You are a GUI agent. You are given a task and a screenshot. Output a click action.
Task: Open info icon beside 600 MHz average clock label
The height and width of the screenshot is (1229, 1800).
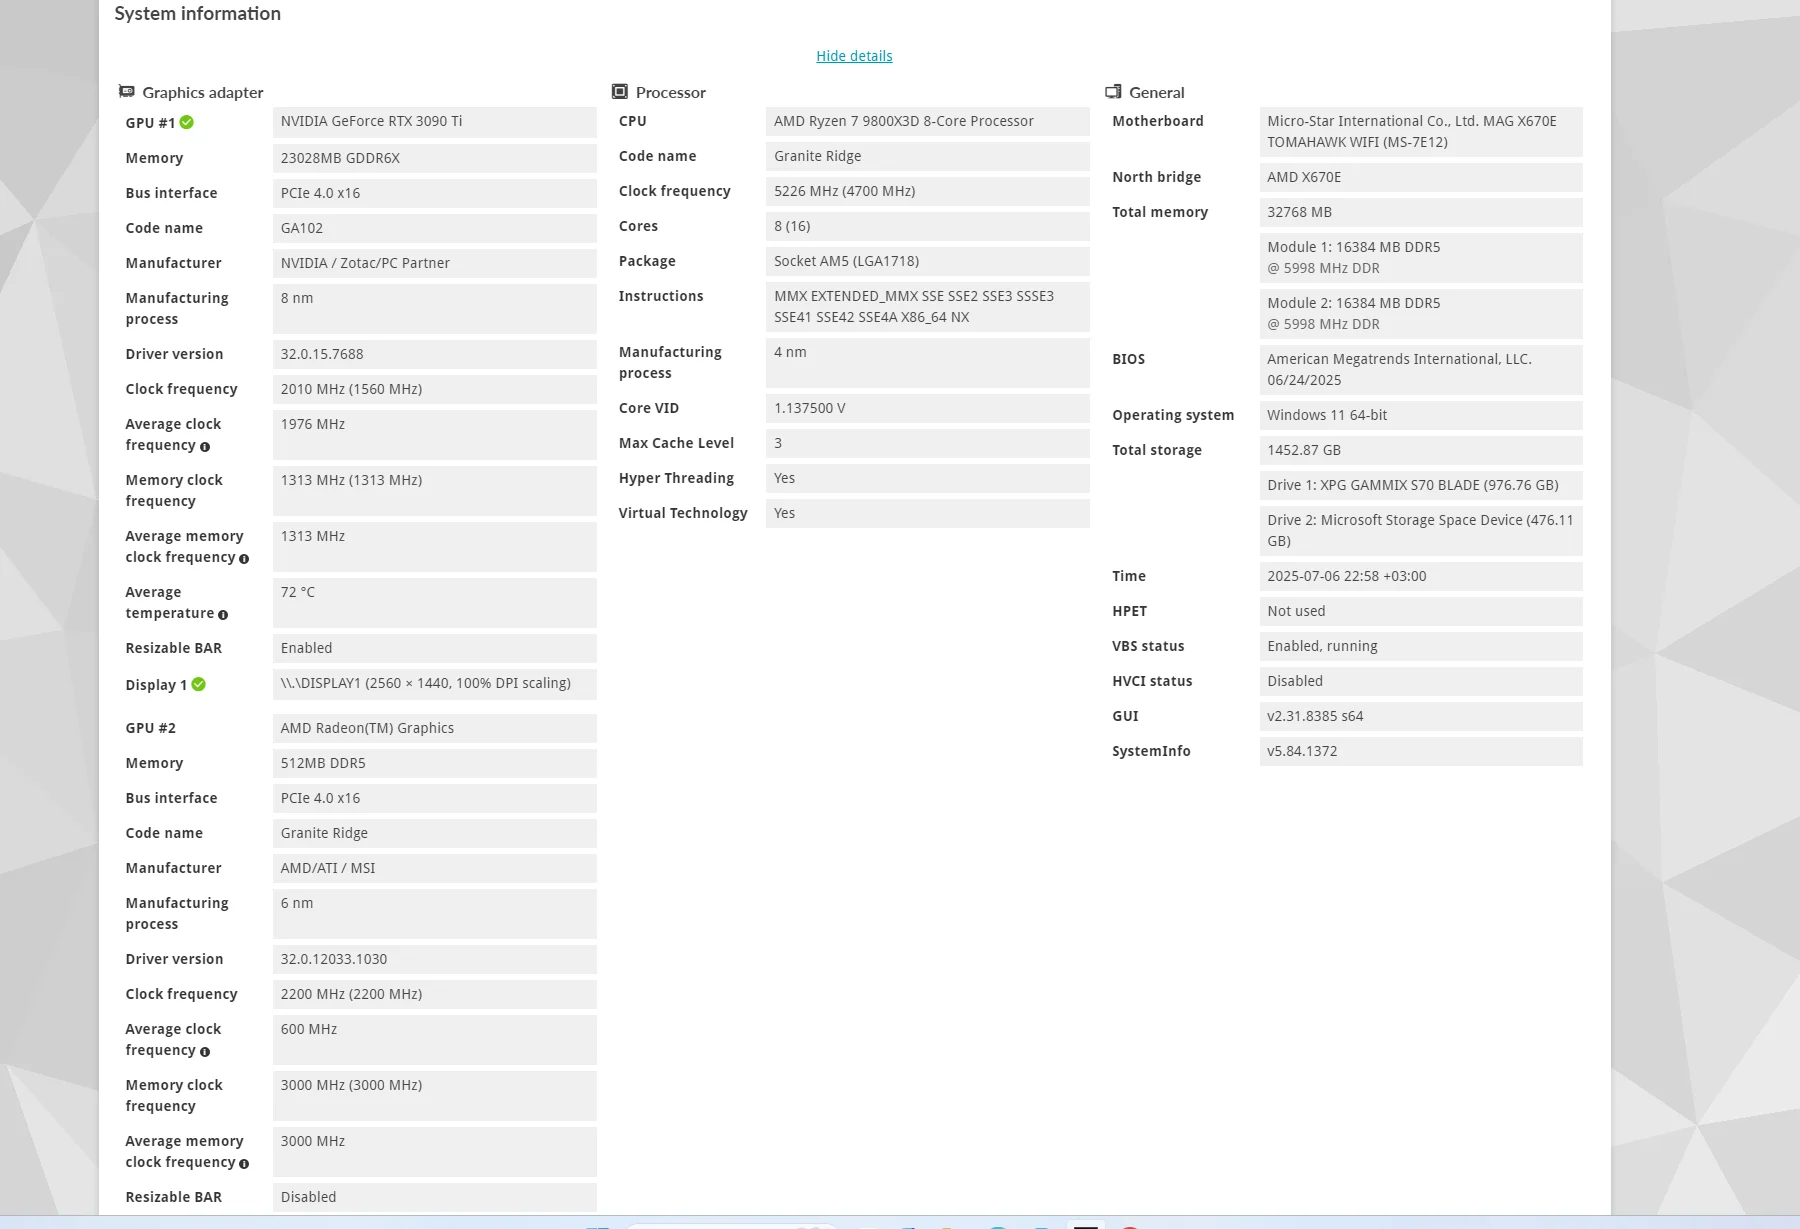click(205, 1052)
